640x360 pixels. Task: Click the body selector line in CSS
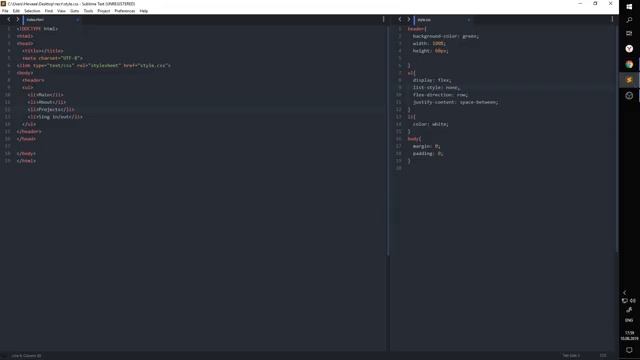click(x=414, y=139)
